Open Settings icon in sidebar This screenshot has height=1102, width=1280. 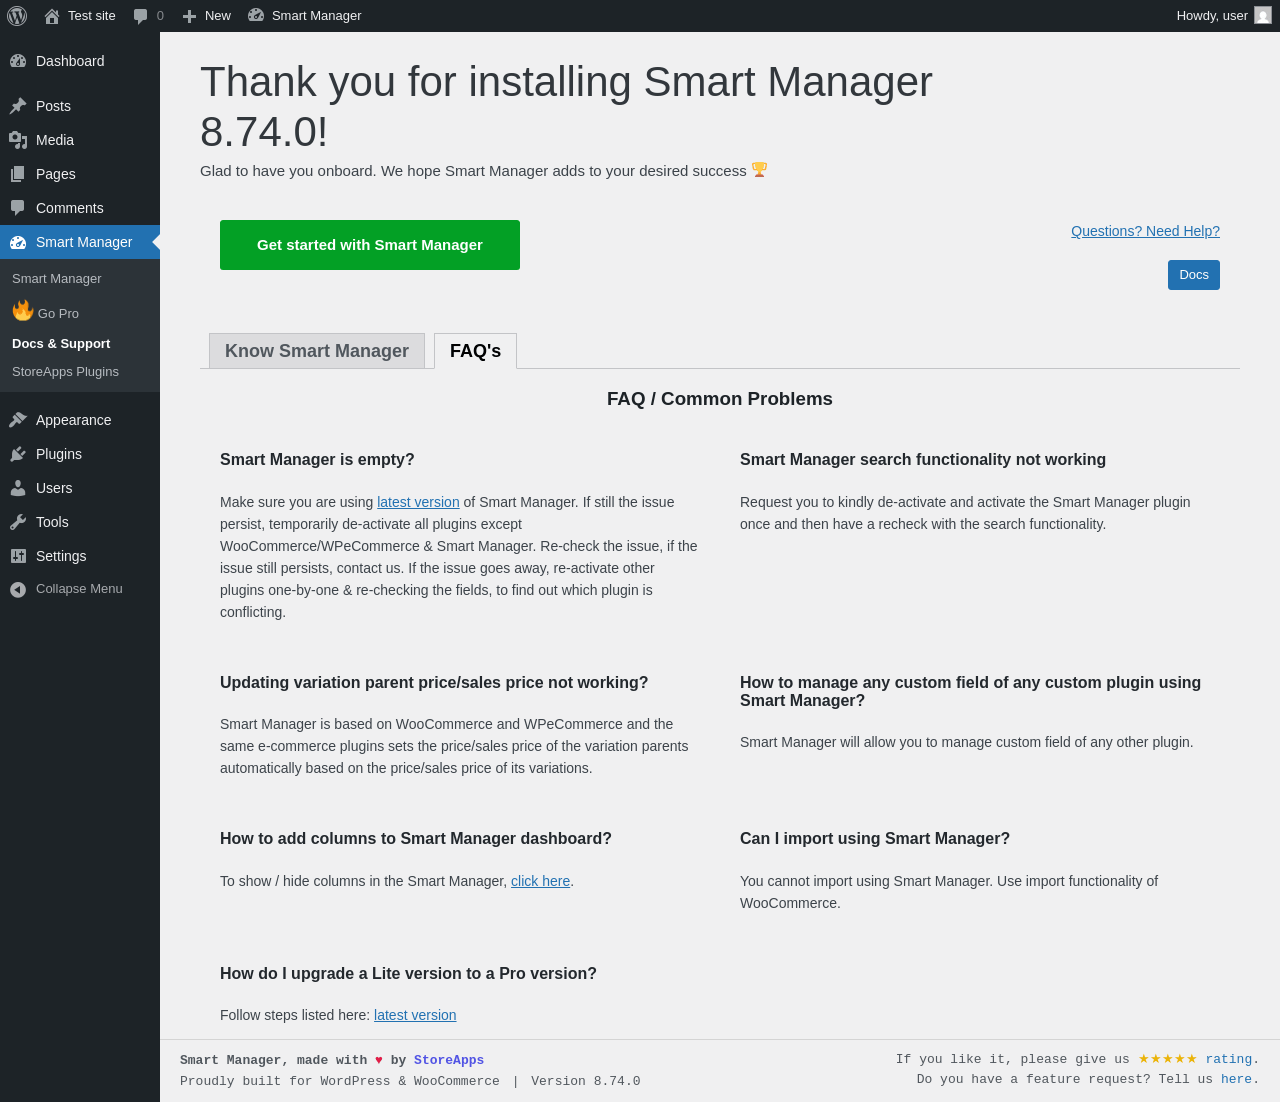[18, 556]
